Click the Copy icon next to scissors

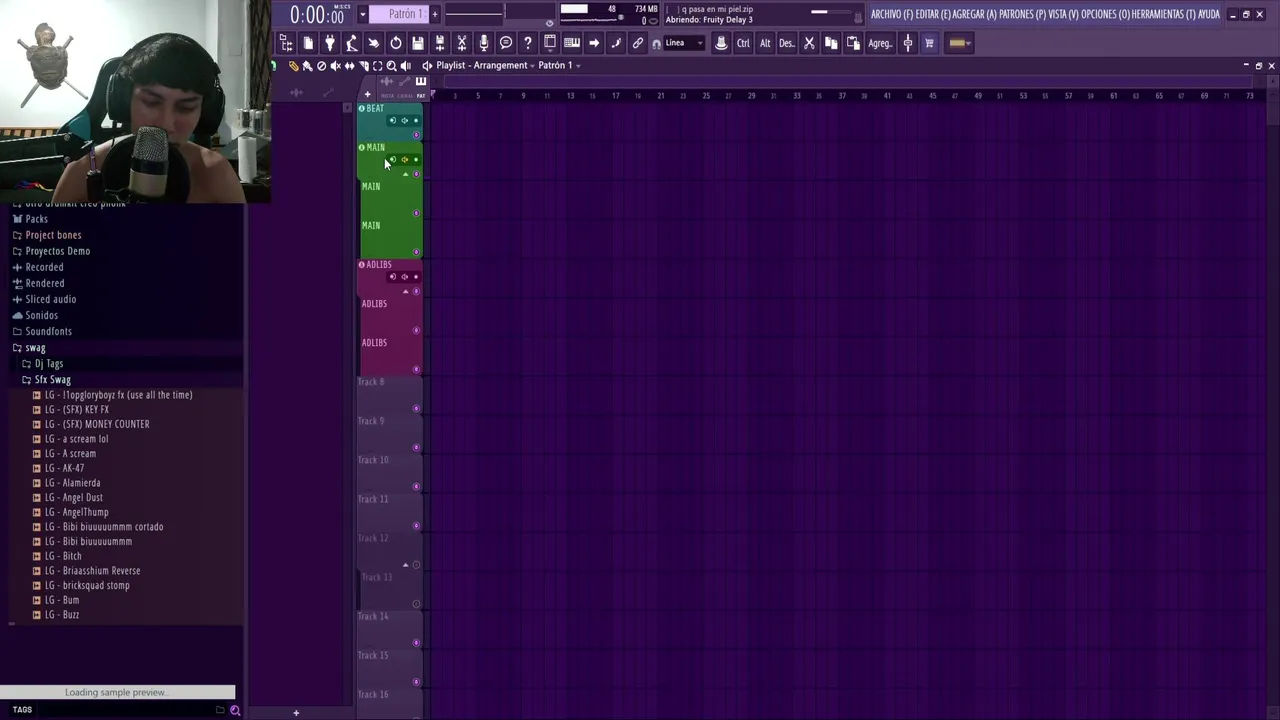(831, 43)
